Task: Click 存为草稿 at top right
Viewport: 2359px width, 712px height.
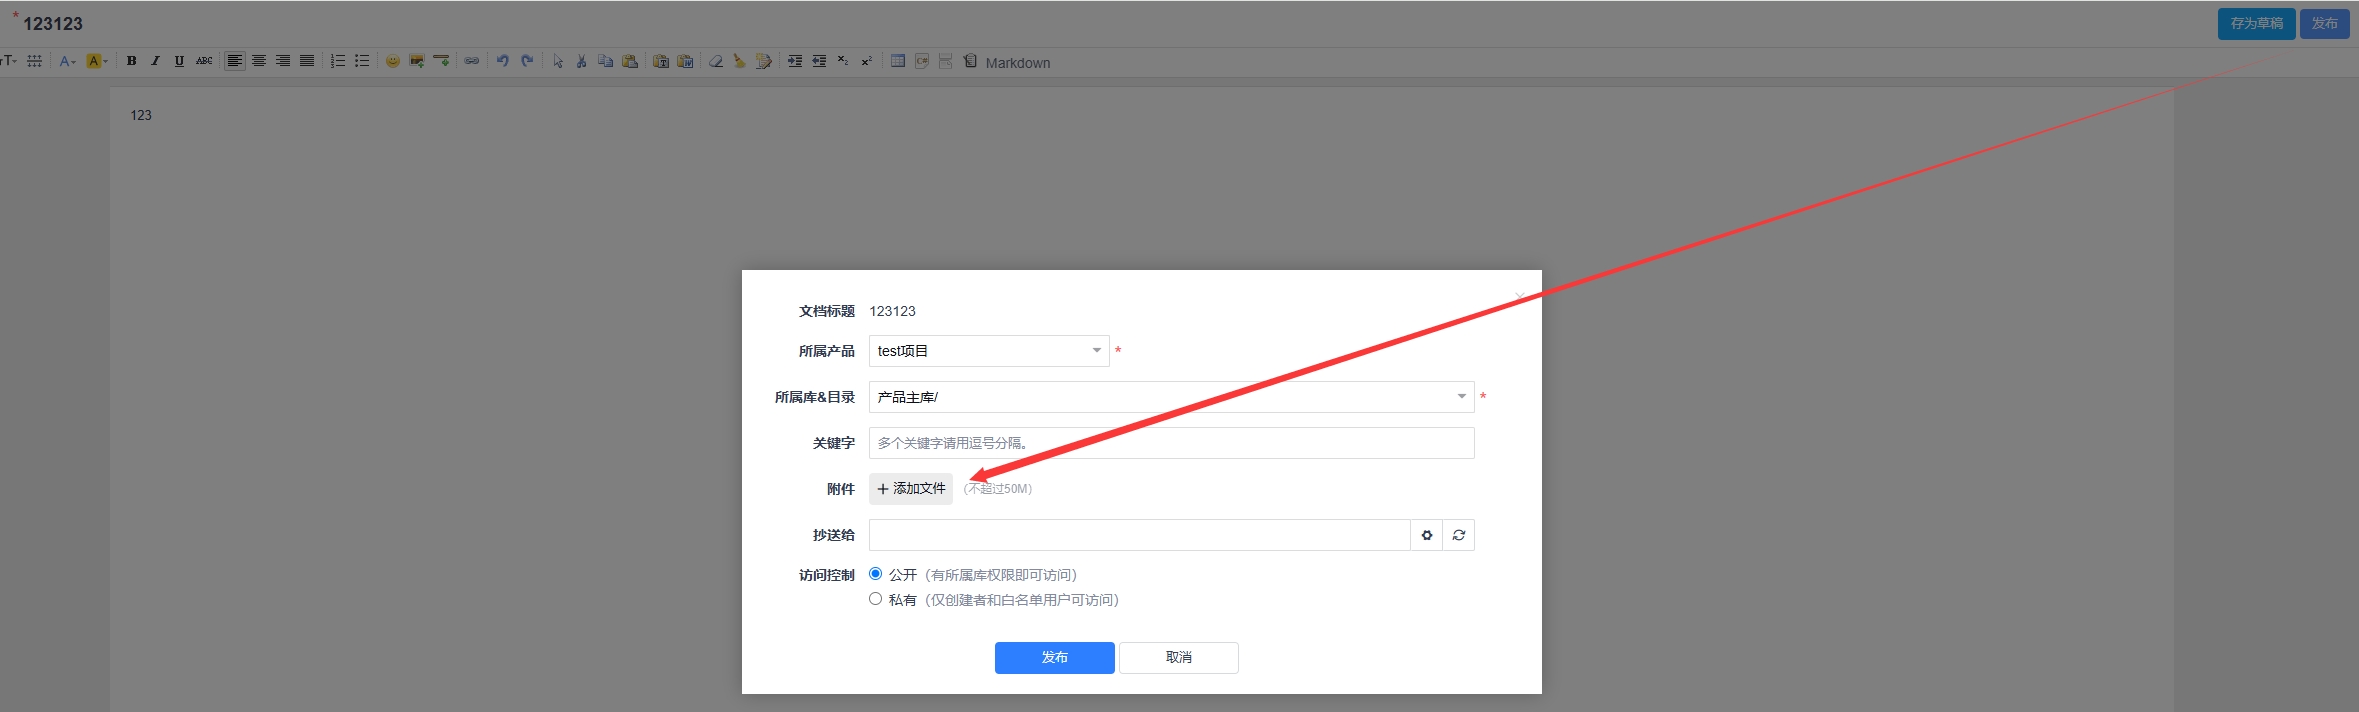Action: point(2256,23)
